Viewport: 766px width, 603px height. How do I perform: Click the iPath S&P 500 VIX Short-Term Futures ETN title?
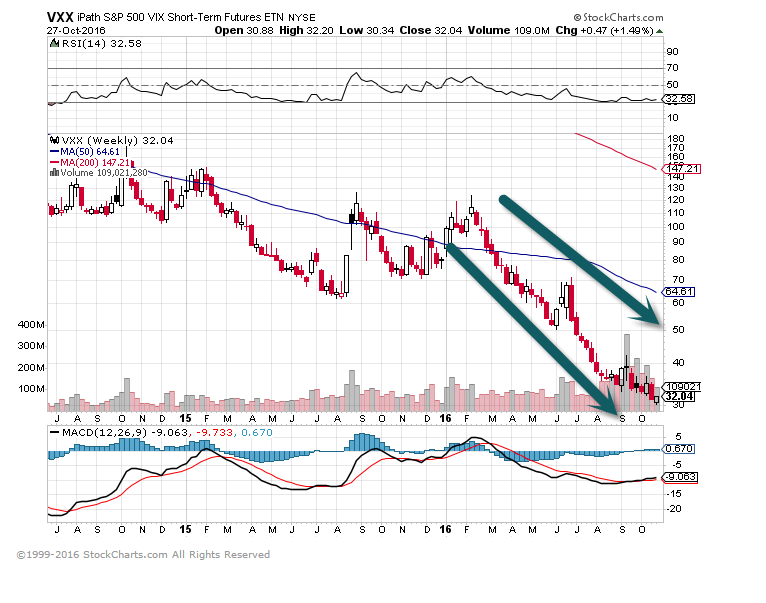(x=180, y=17)
